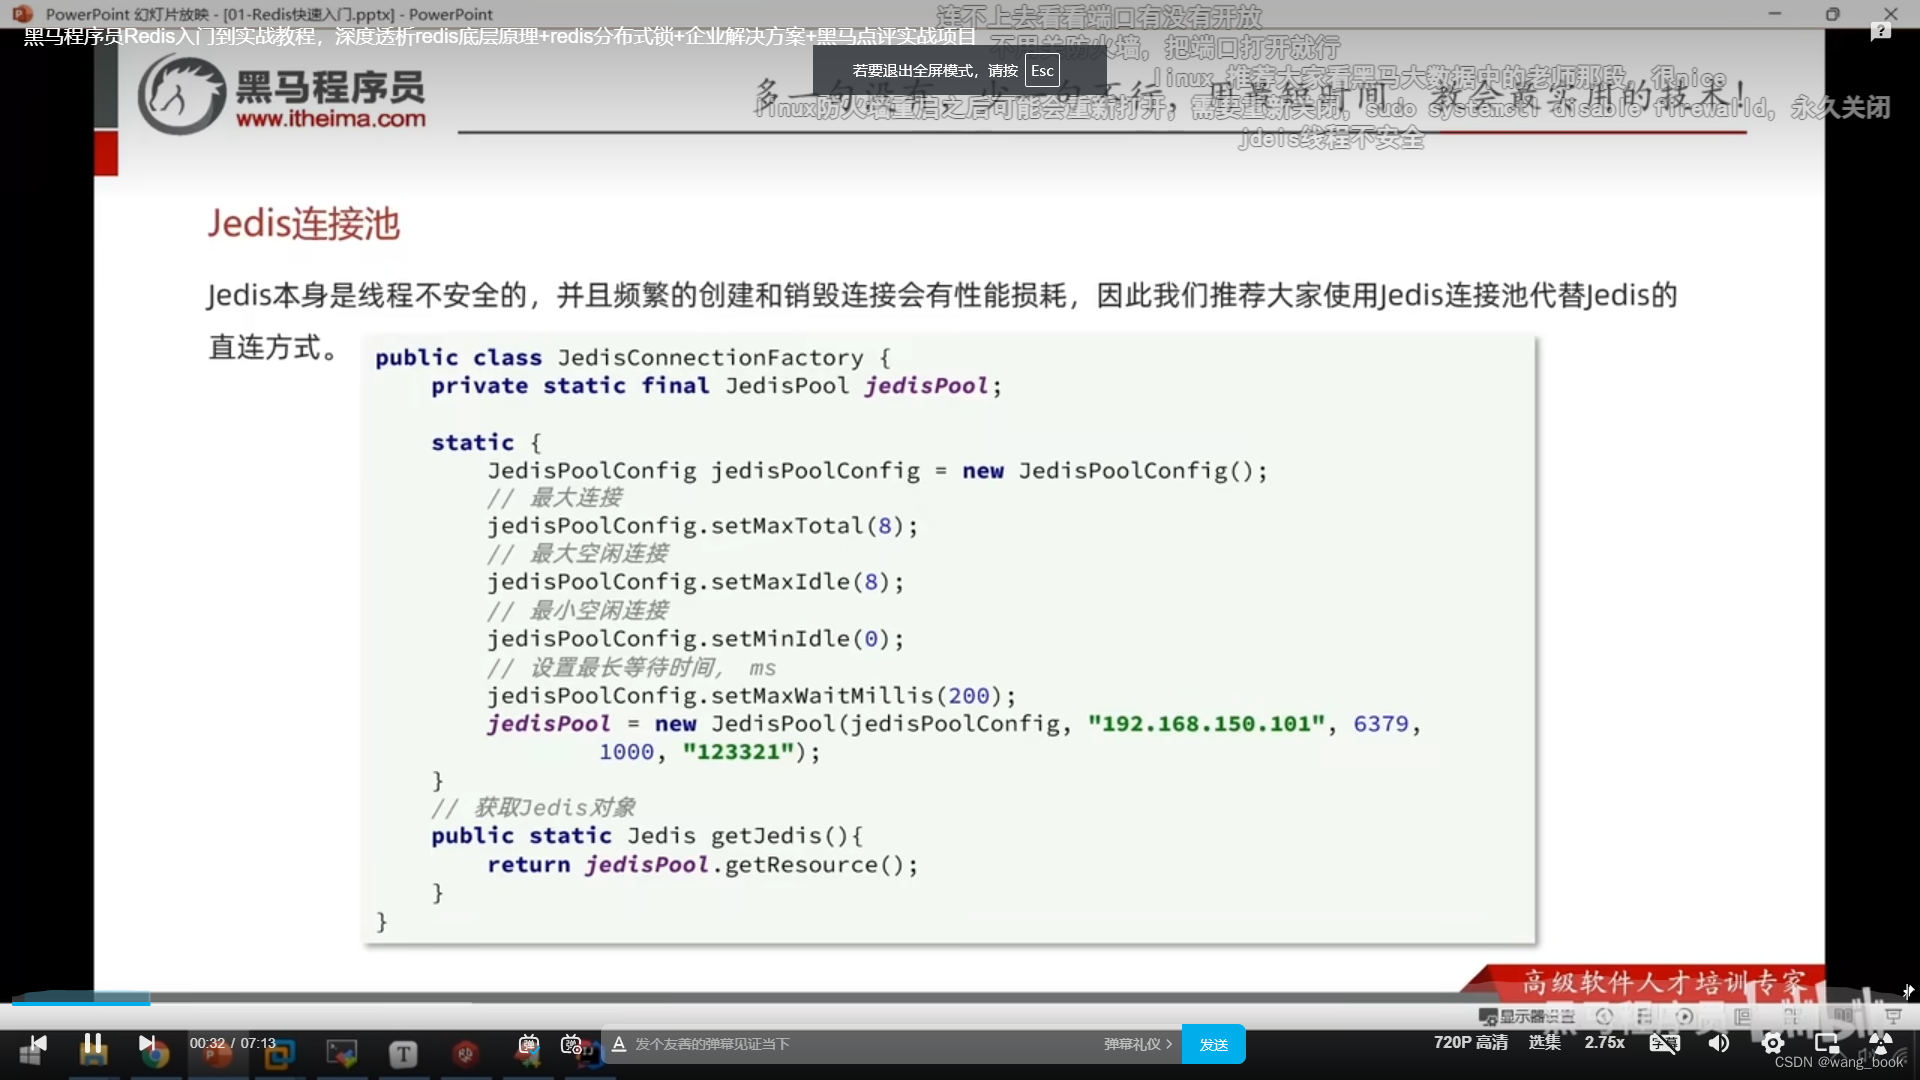Skip to the previous video

38,1043
